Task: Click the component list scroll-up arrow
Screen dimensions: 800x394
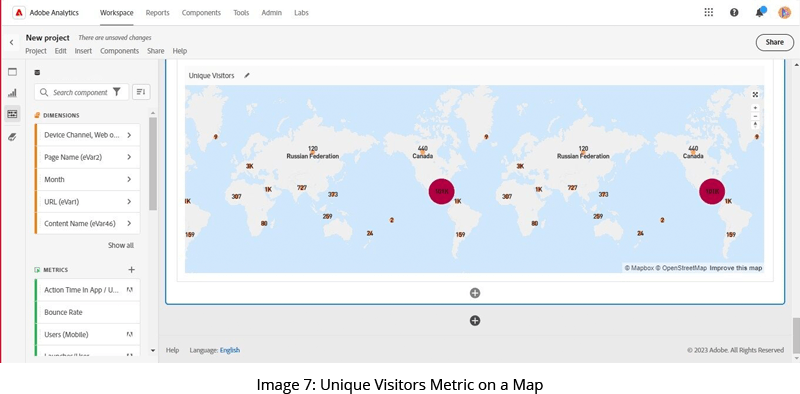Action: point(153,113)
